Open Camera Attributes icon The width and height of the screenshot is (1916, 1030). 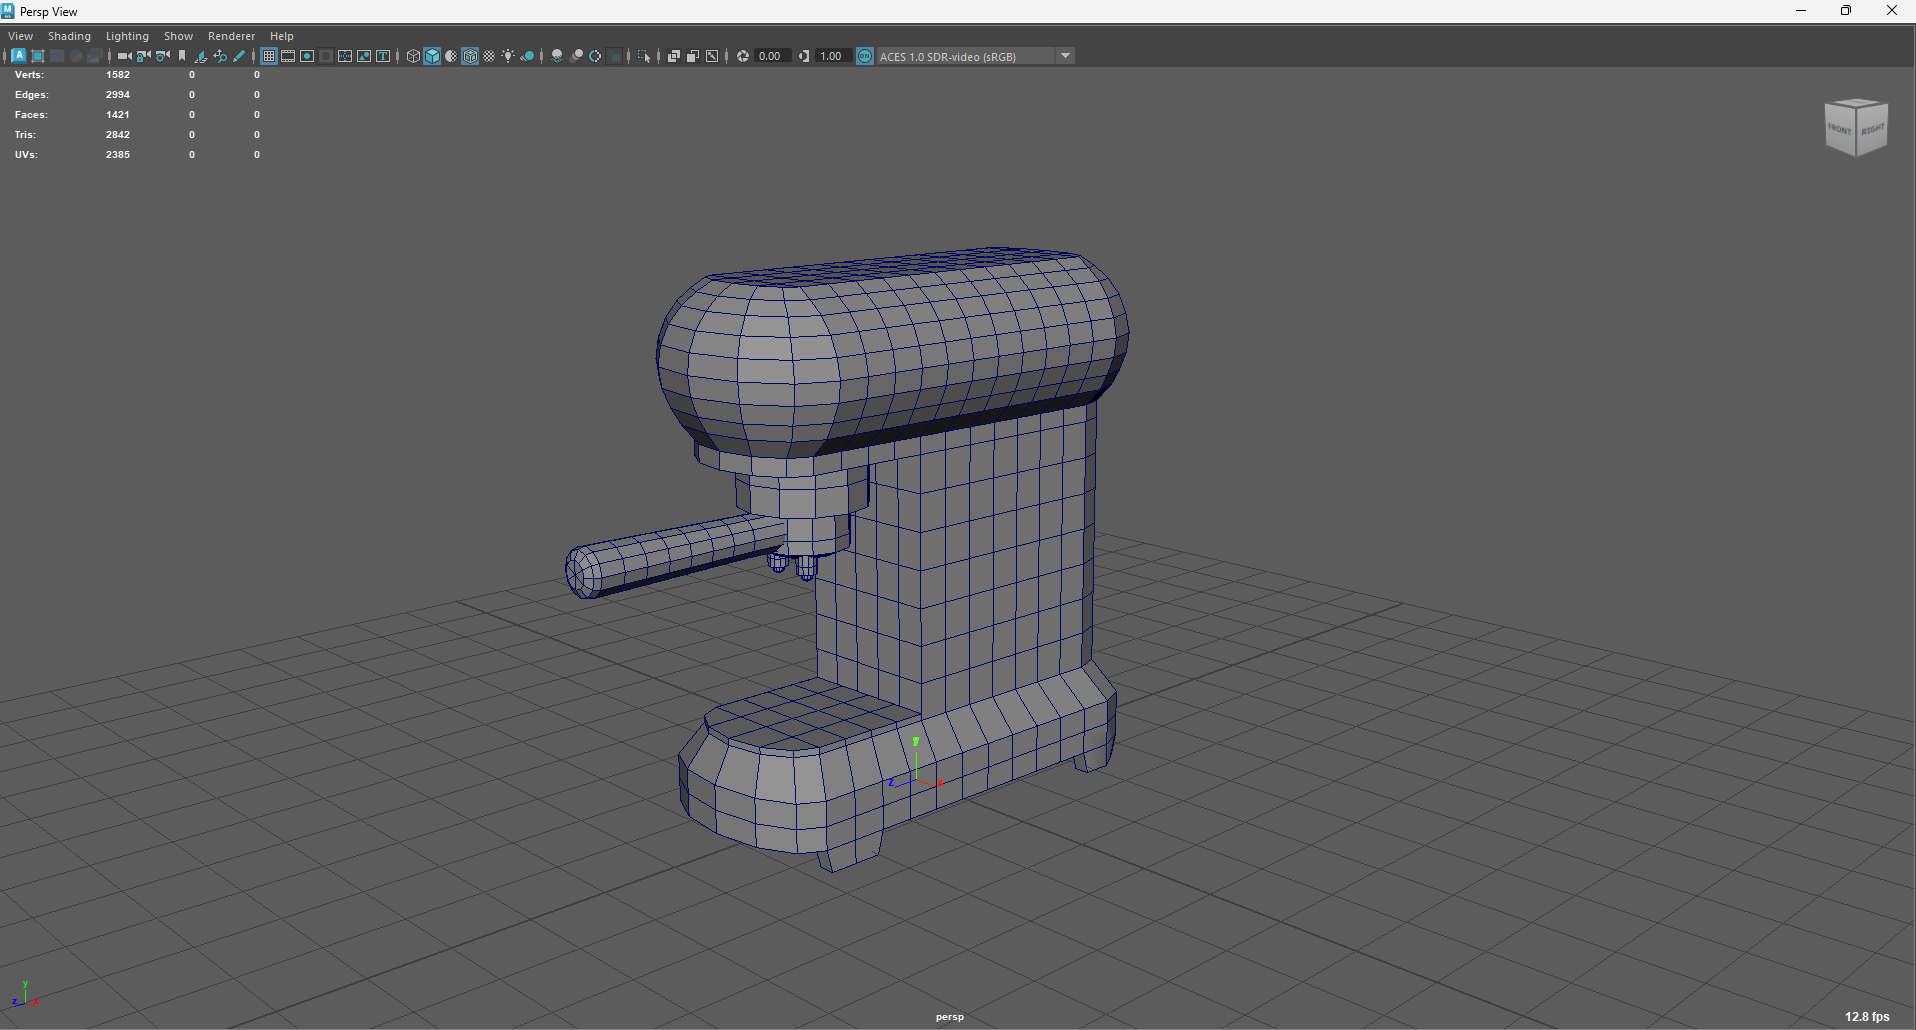pyautogui.click(x=162, y=56)
